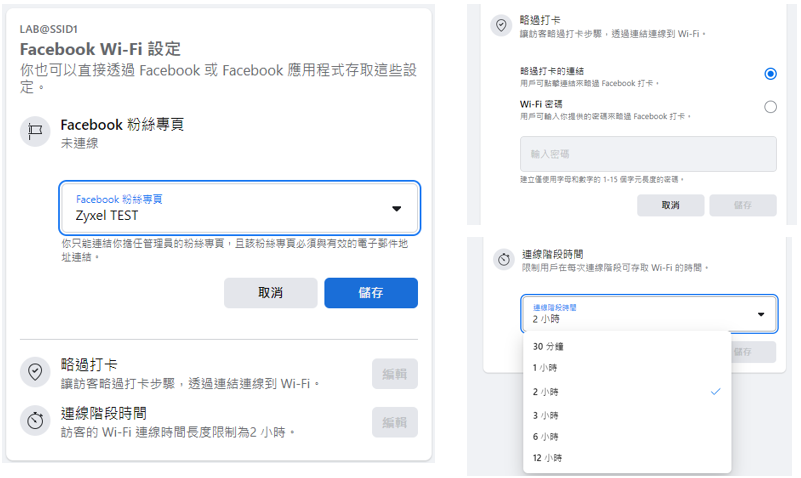
Task: Select the Wi-Fi 密碼 radio option
Action: tap(770, 107)
